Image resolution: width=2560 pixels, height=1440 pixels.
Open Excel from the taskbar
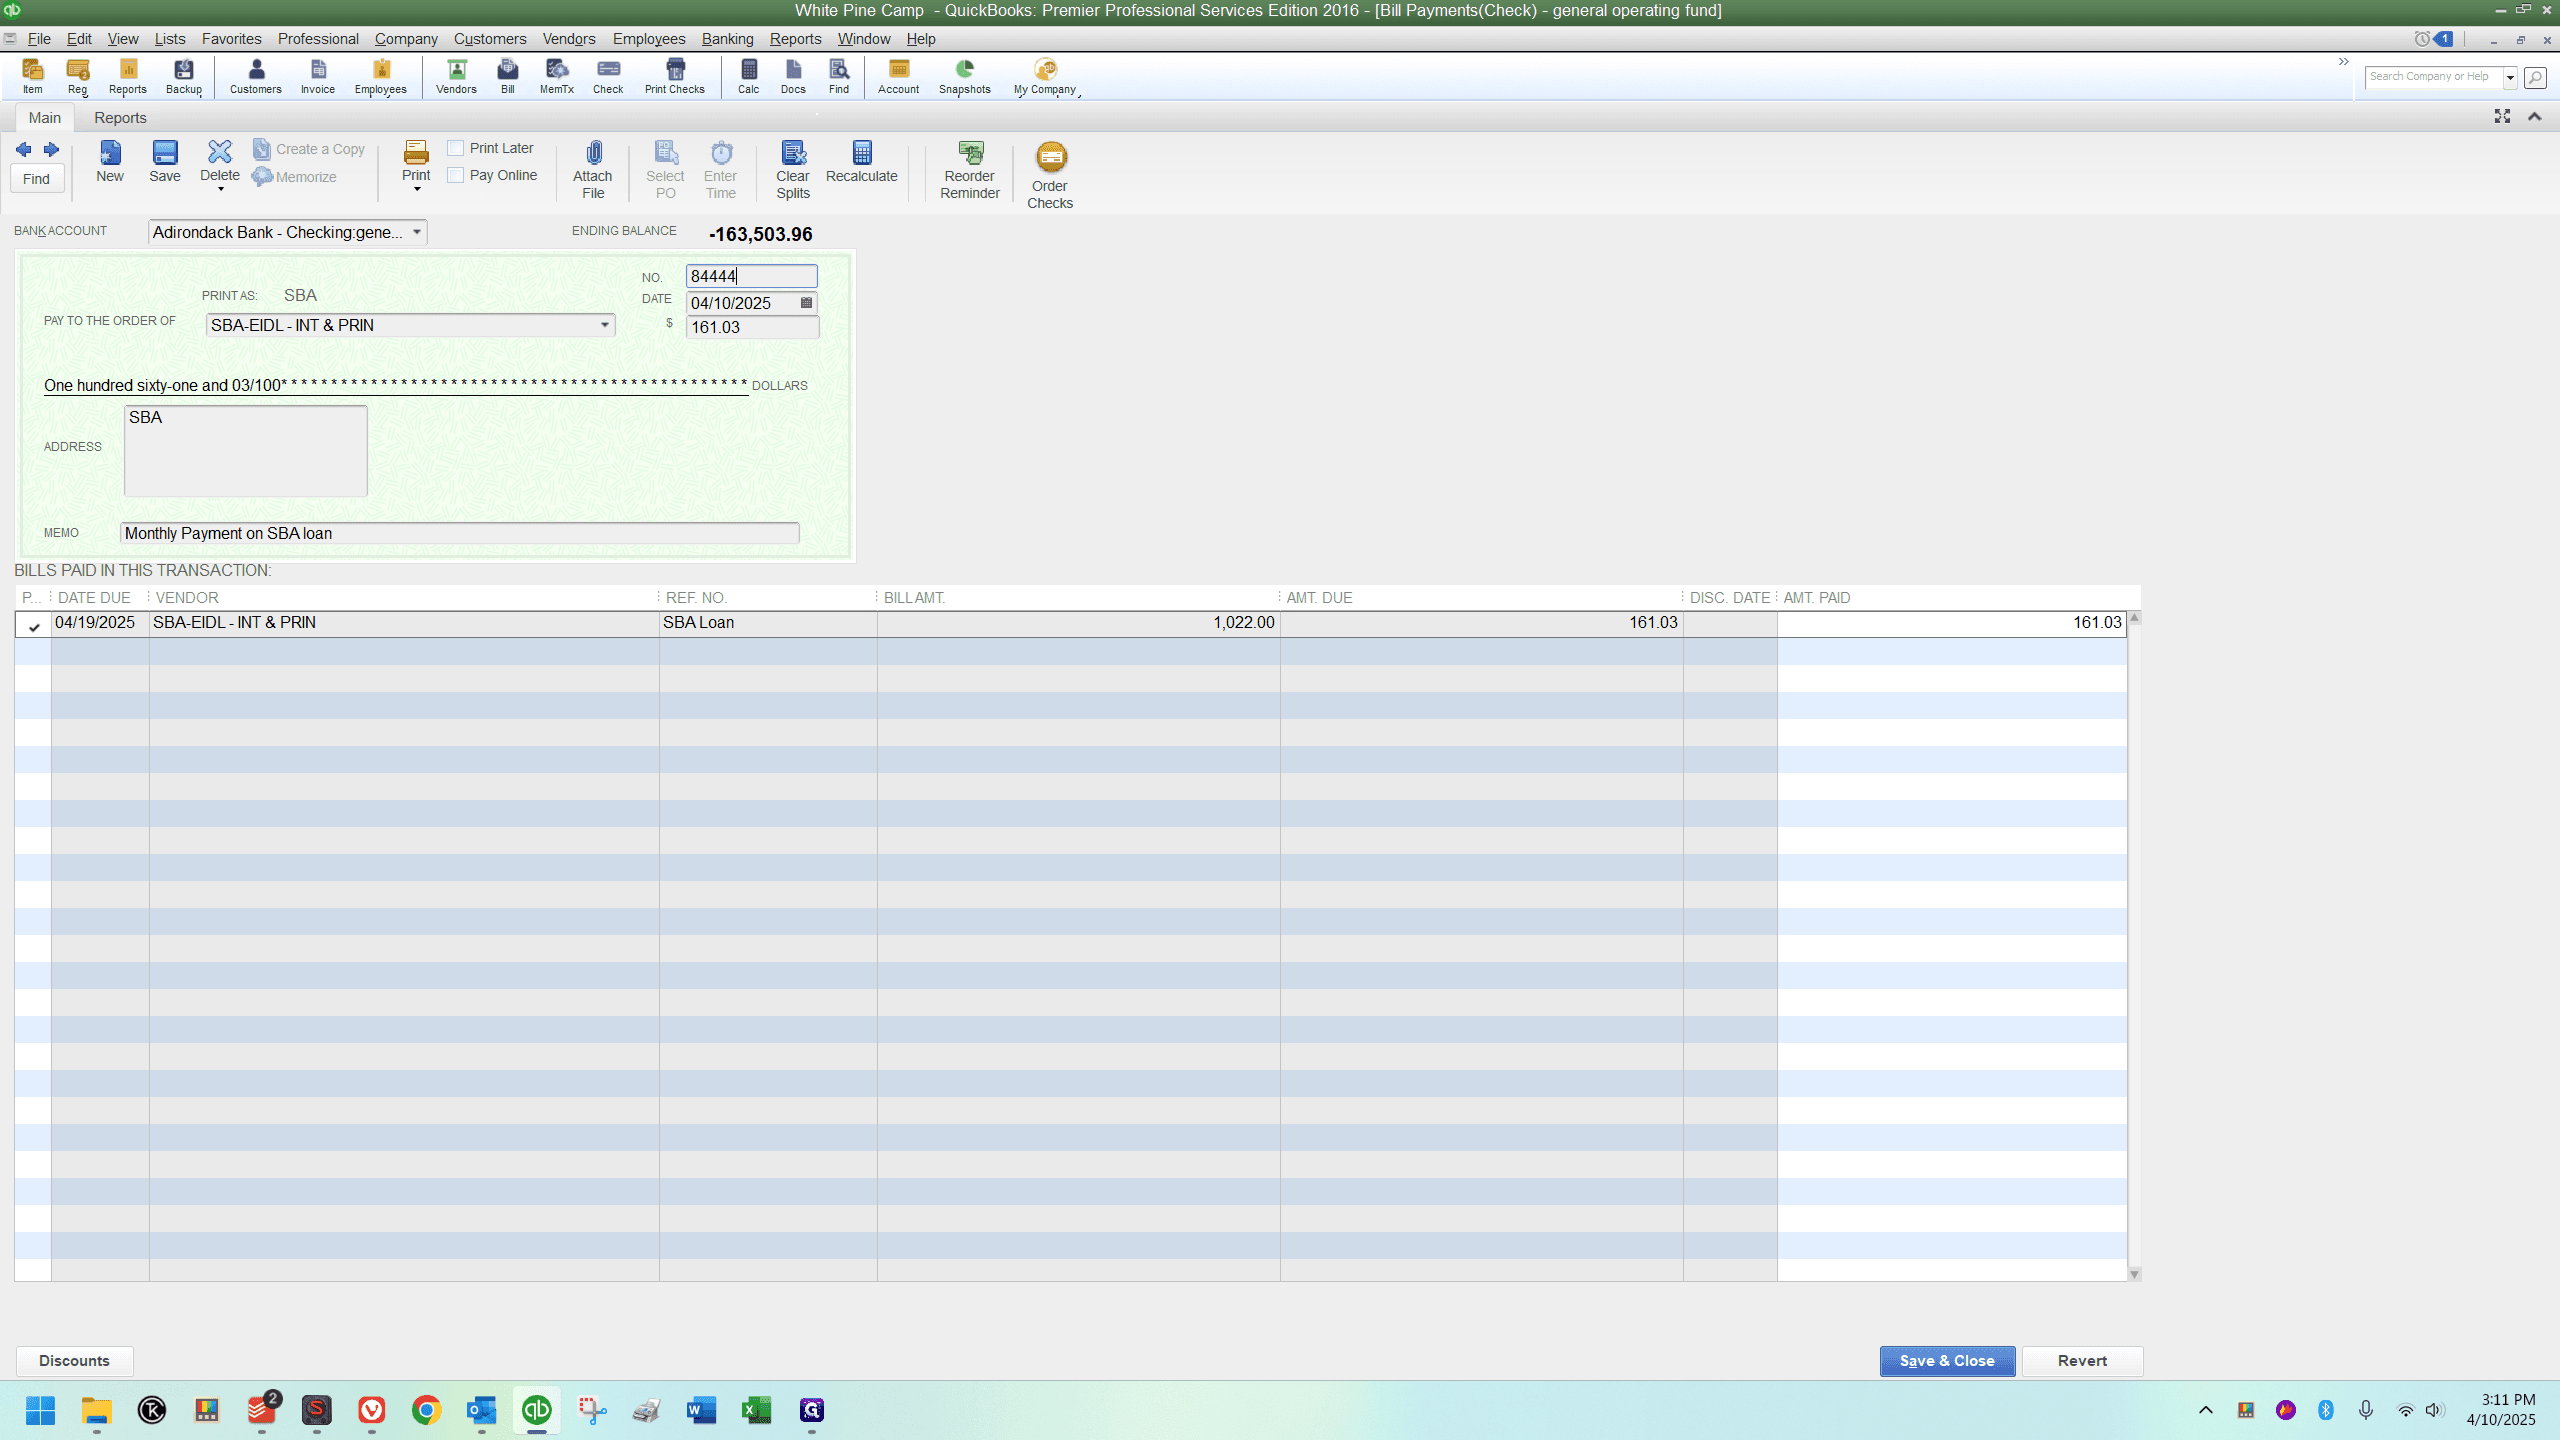(x=757, y=1410)
